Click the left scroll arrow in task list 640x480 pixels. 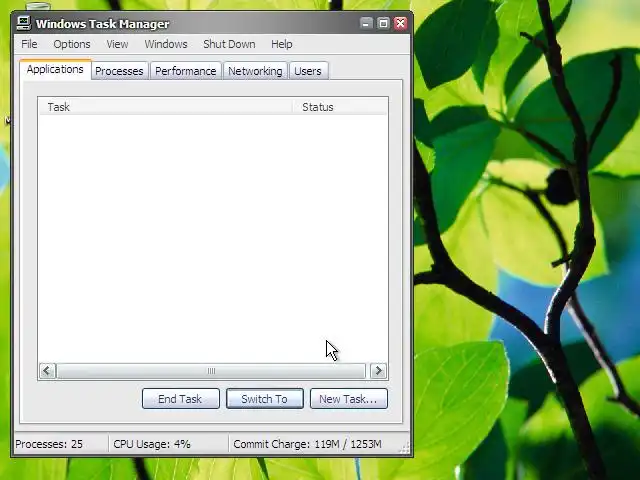(47, 371)
